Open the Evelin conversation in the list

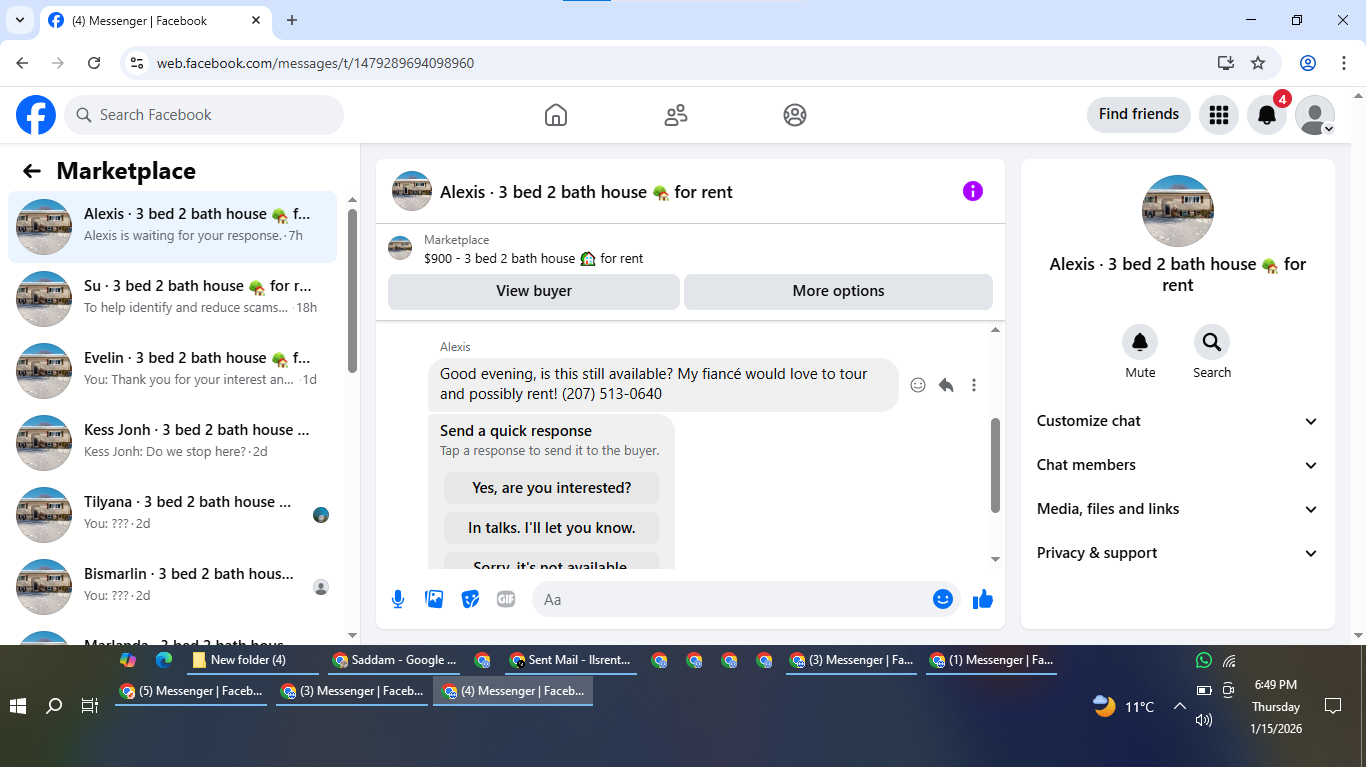click(172, 371)
